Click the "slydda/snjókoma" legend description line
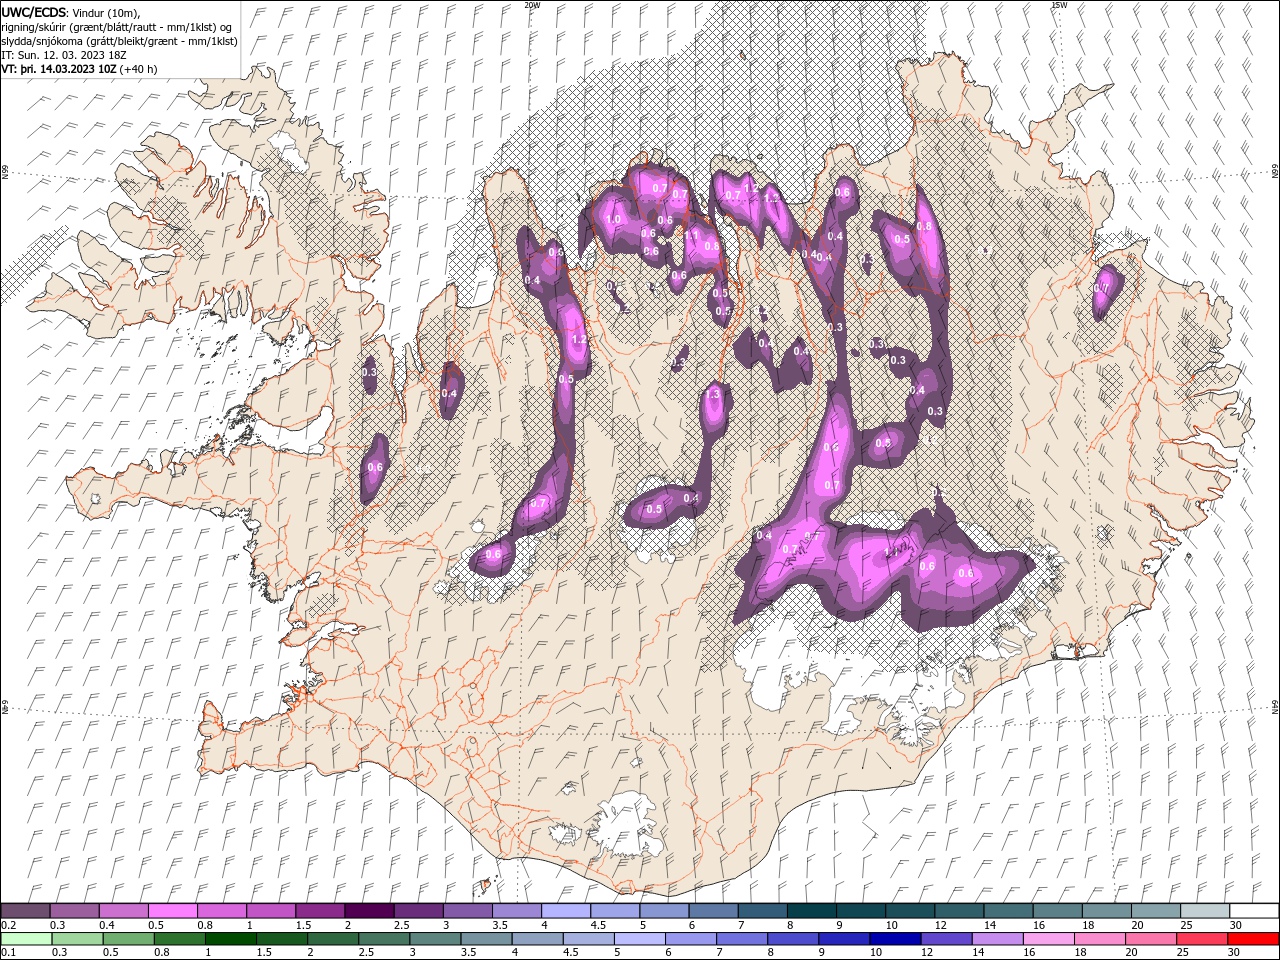This screenshot has height=960, width=1280. tap(119, 41)
